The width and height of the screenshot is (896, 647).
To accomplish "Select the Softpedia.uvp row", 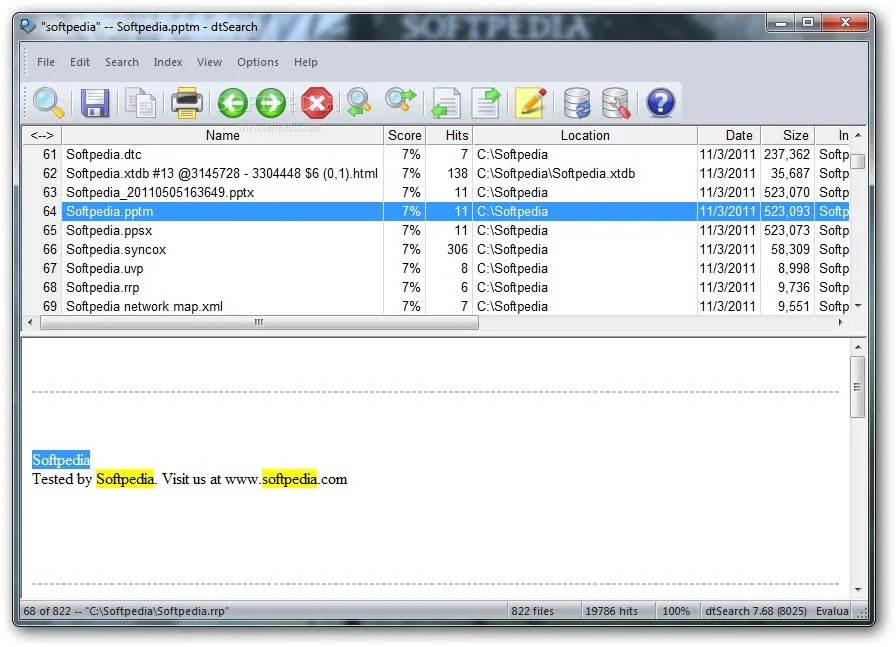I will point(436,268).
